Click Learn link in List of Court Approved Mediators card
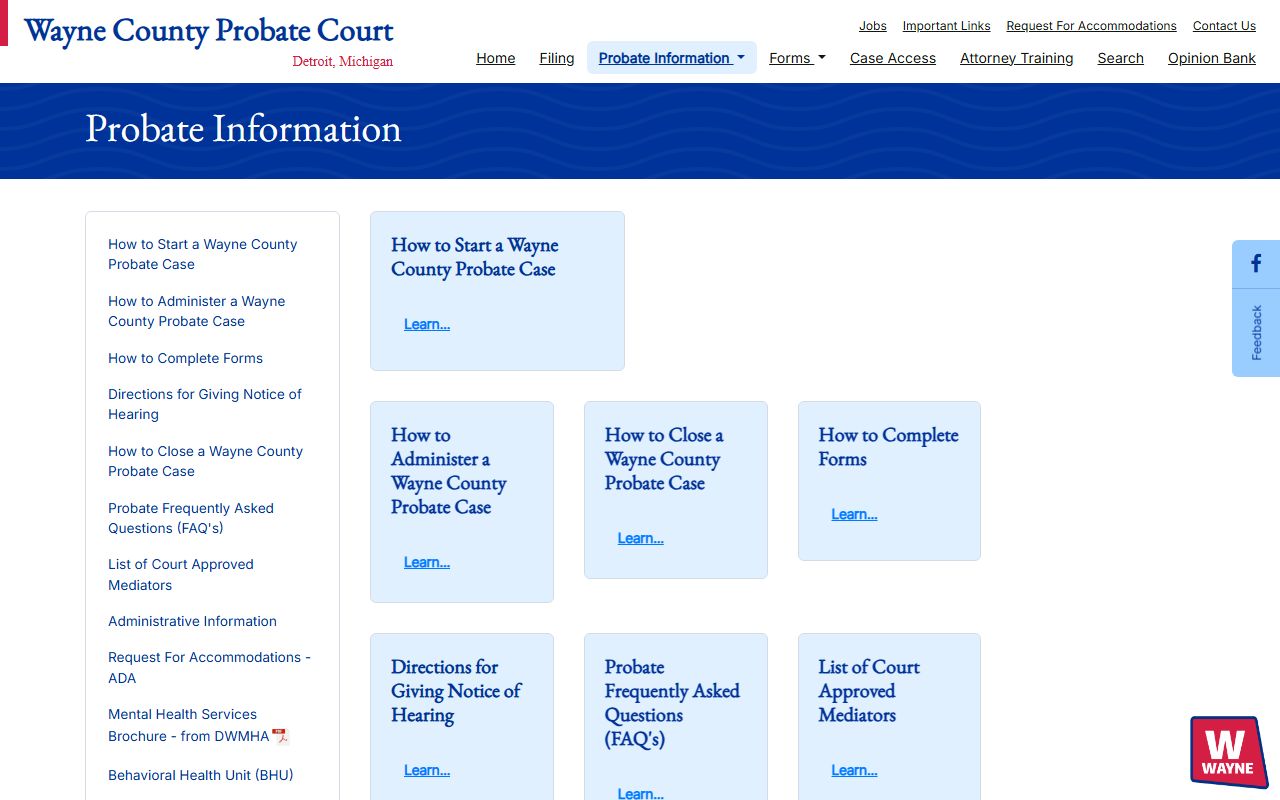Screen dimensions: 1280x800 854,770
